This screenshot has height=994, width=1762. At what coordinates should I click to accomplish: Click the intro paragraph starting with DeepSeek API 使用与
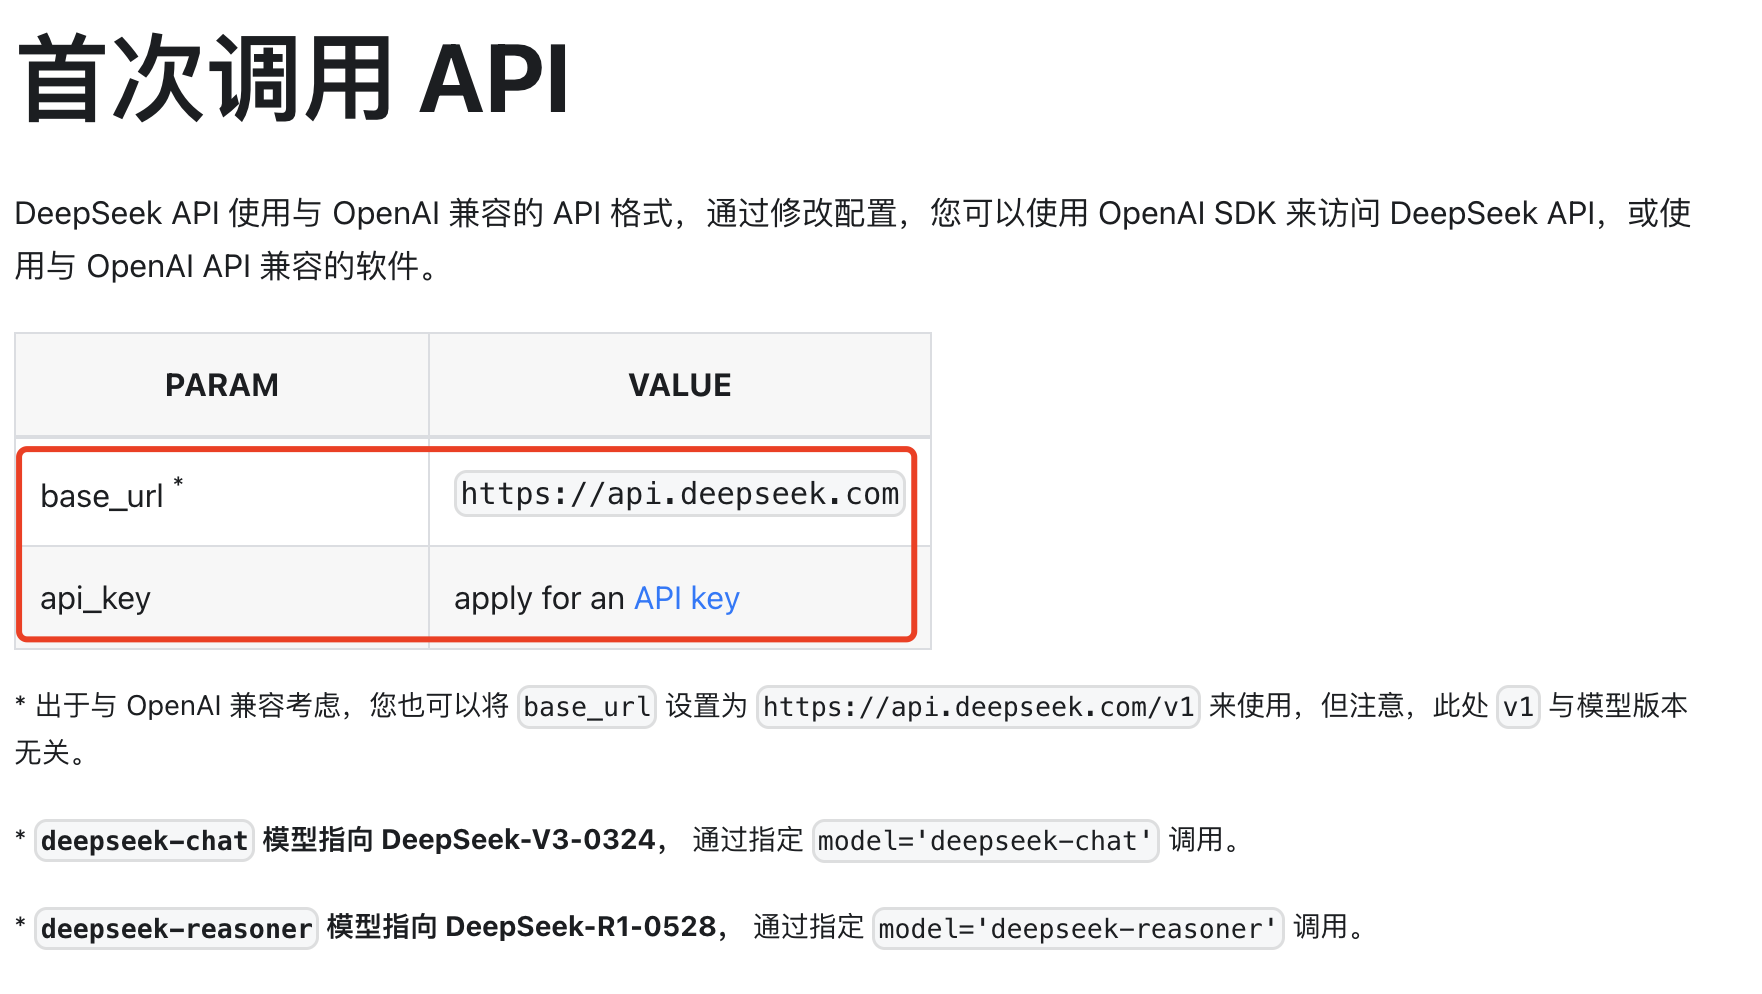click(x=853, y=239)
